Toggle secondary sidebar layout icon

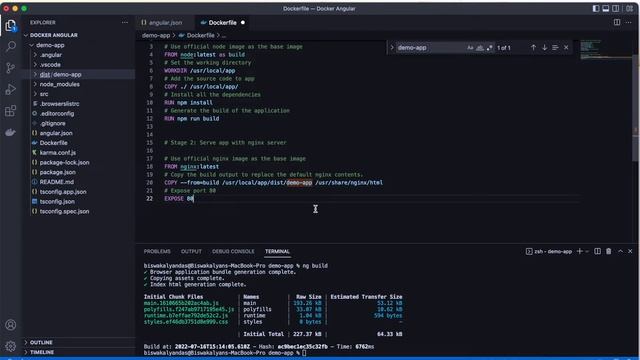(616, 9)
